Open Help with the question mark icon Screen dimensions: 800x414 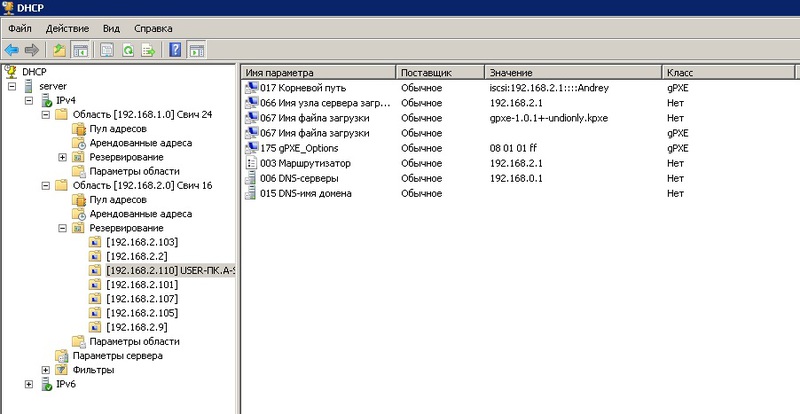[175, 50]
